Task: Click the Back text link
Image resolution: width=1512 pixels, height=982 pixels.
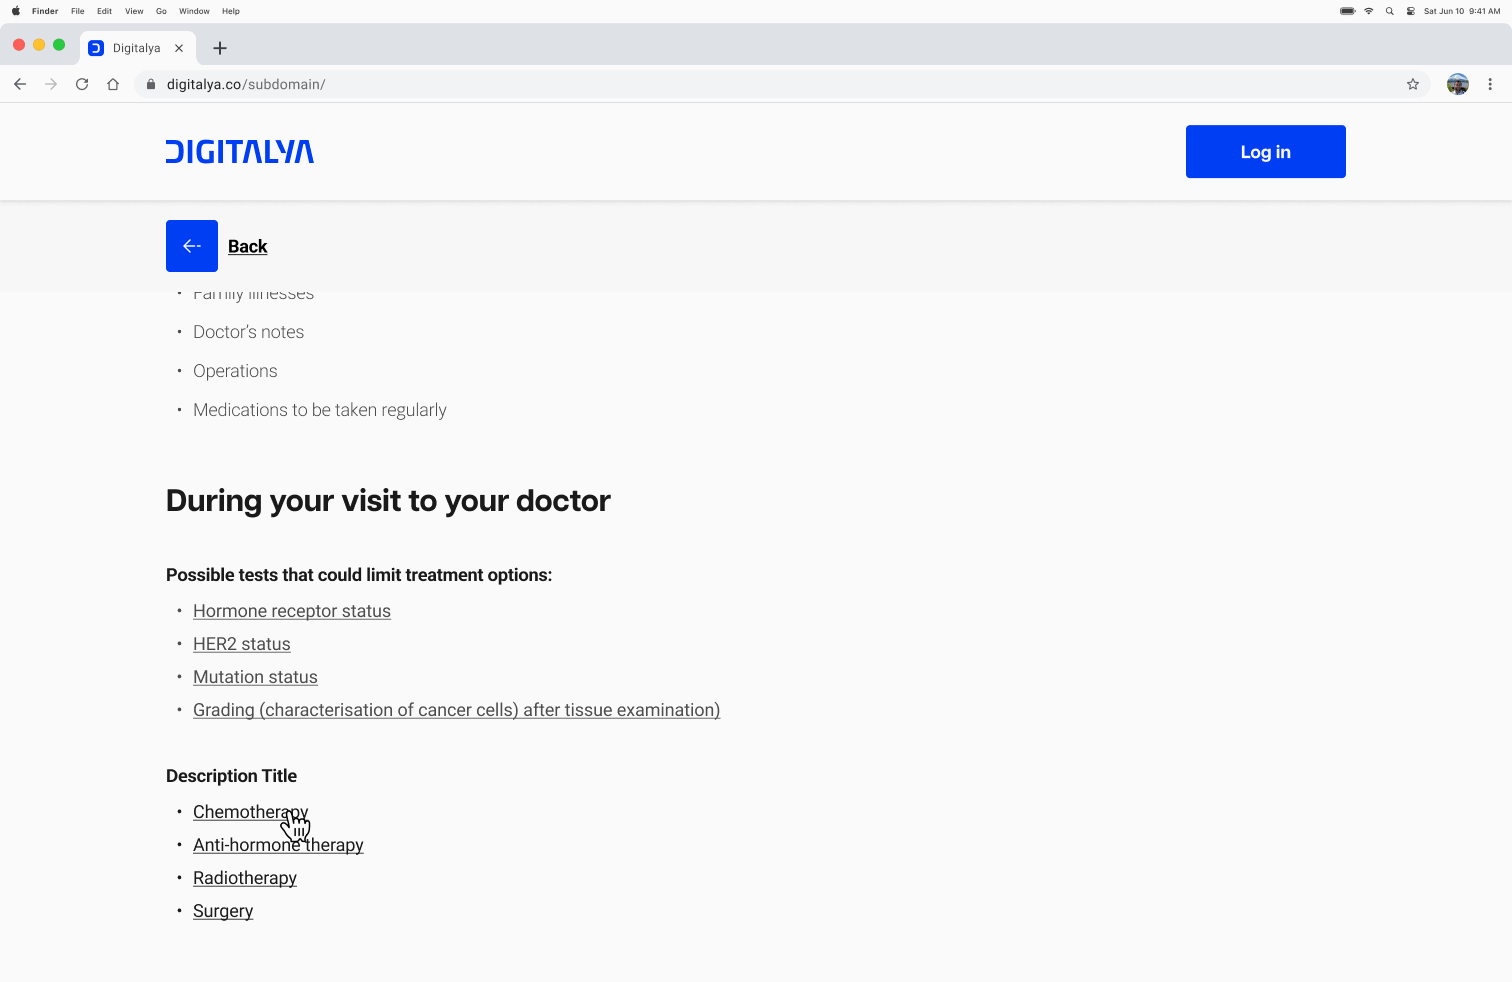Action: (x=247, y=247)
